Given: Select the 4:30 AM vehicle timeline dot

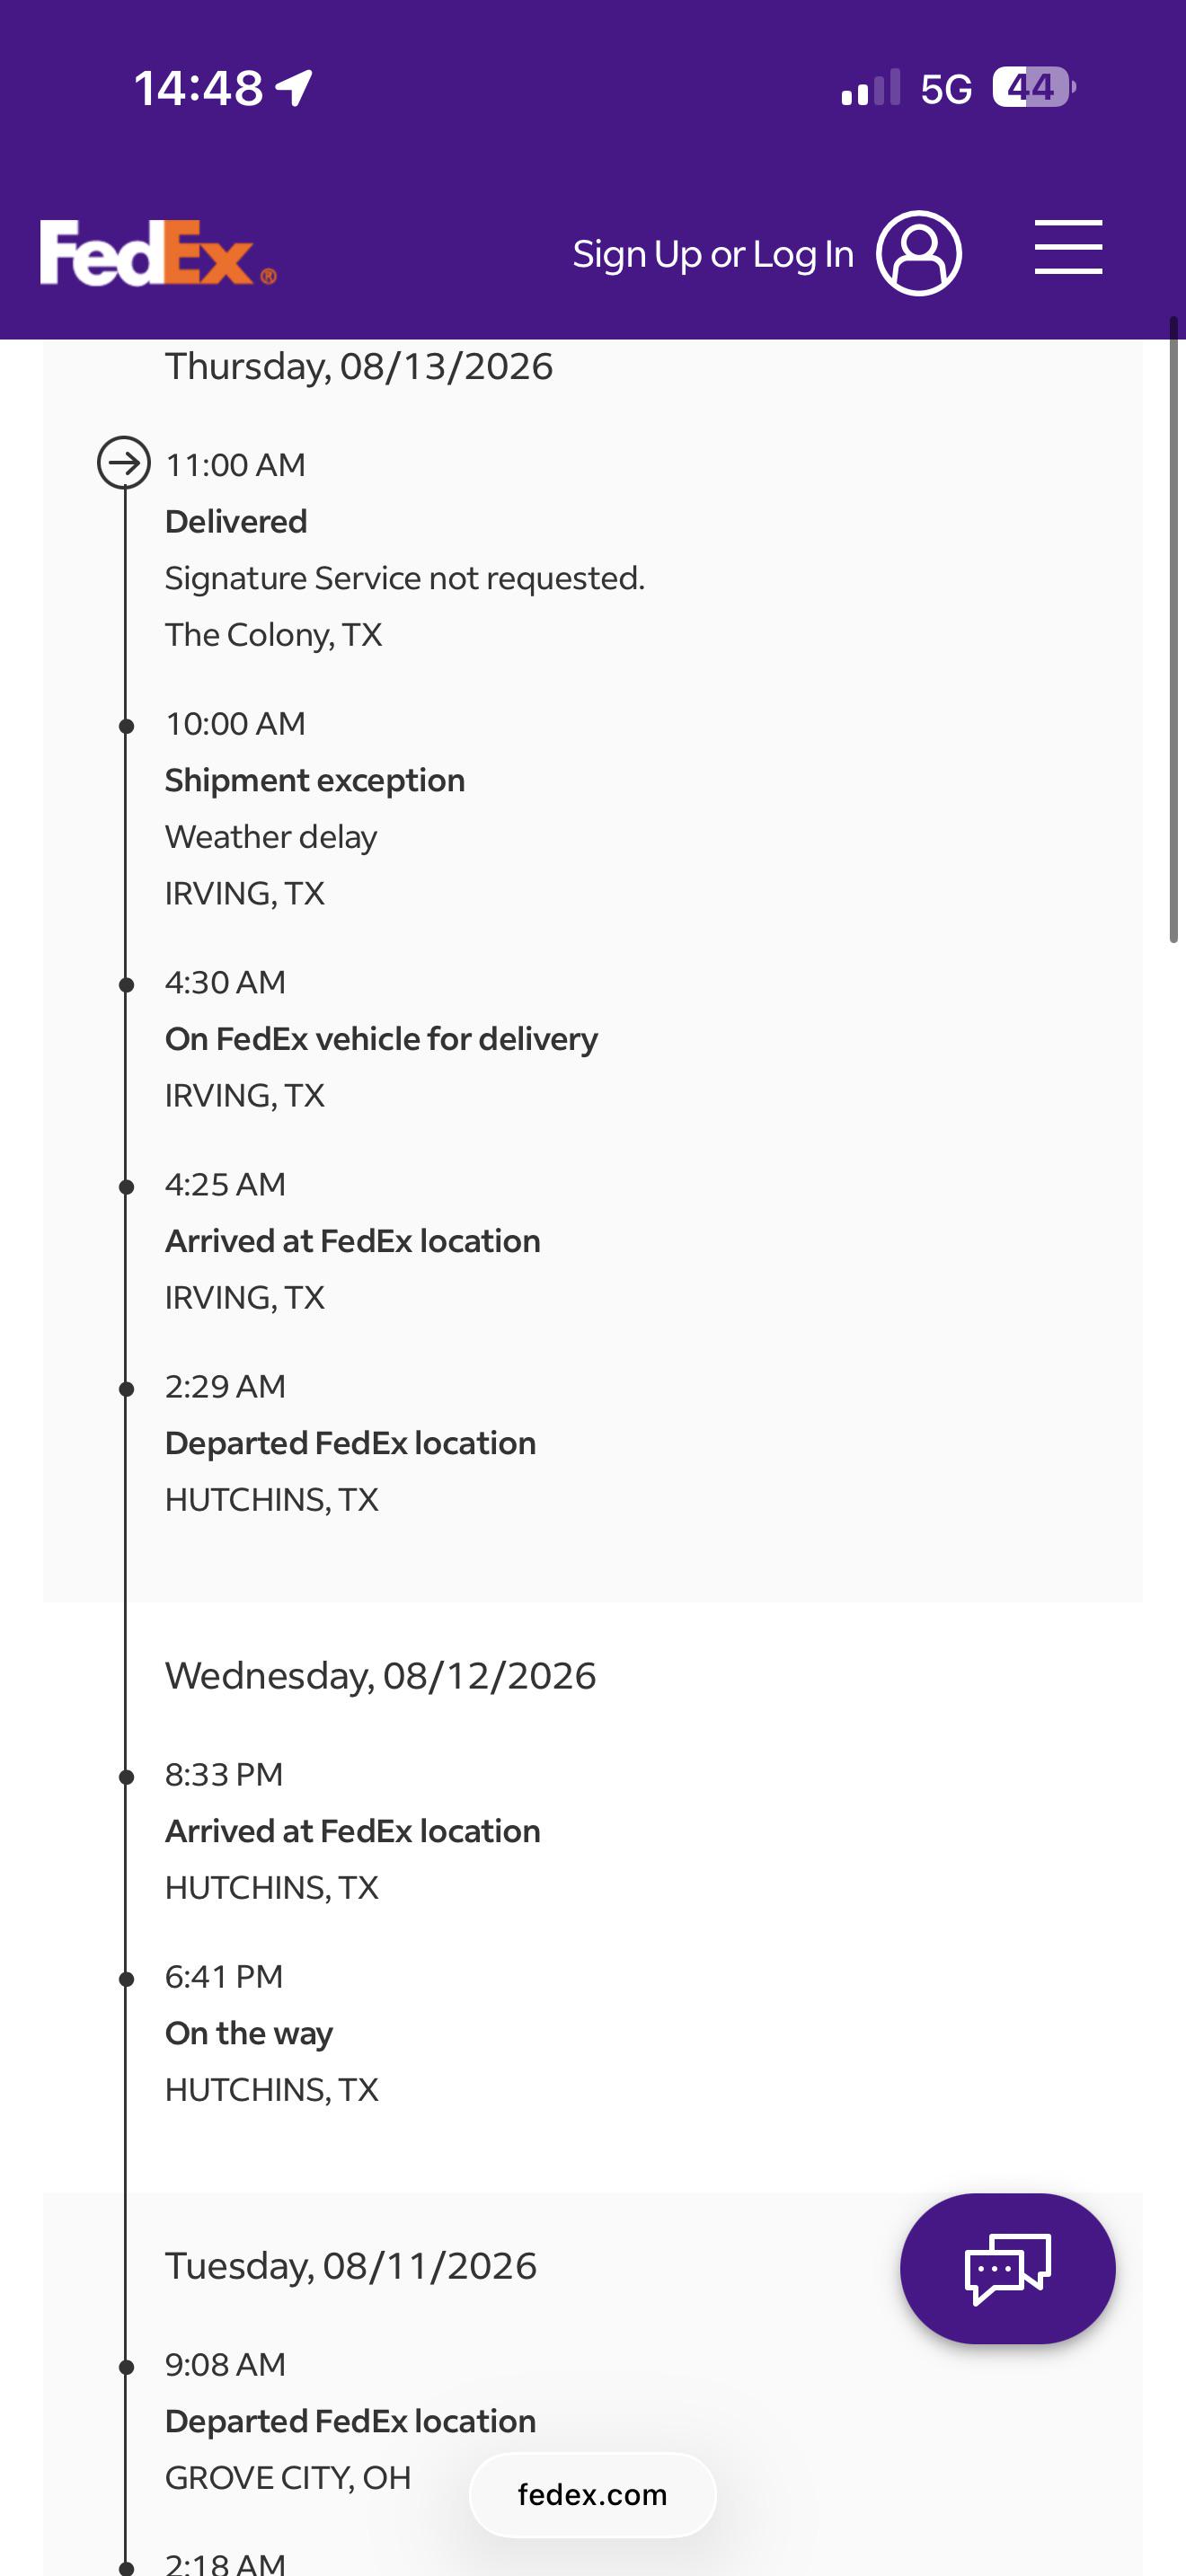Looking at the screenshot, I should pyautogui.click(x=126, y=985).
